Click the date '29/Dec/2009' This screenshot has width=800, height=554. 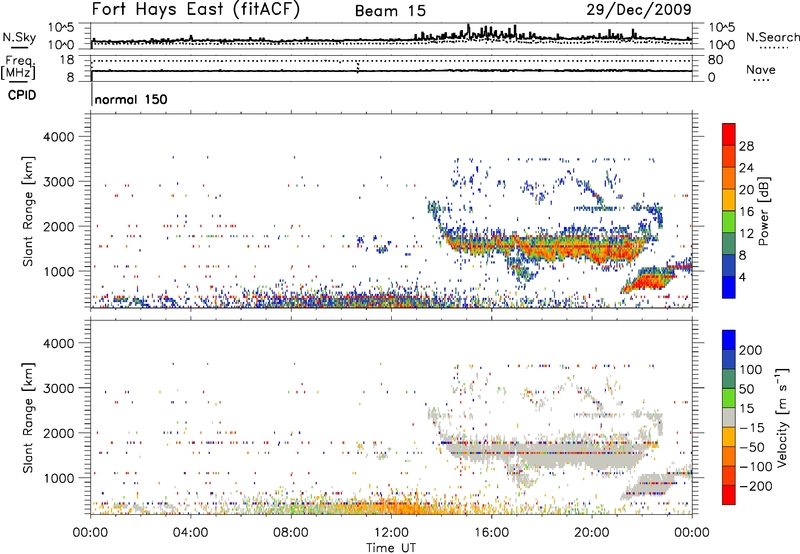pos(639,9)
